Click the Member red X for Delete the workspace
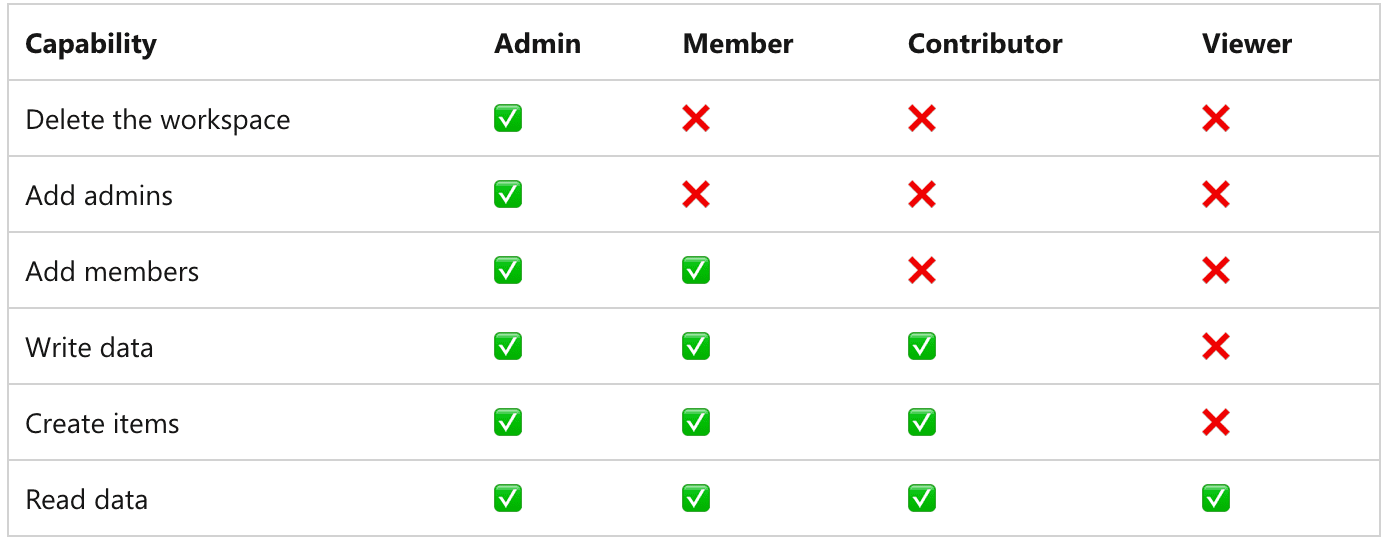This screenshot has height=546, width=1382. tap(696, 120)
